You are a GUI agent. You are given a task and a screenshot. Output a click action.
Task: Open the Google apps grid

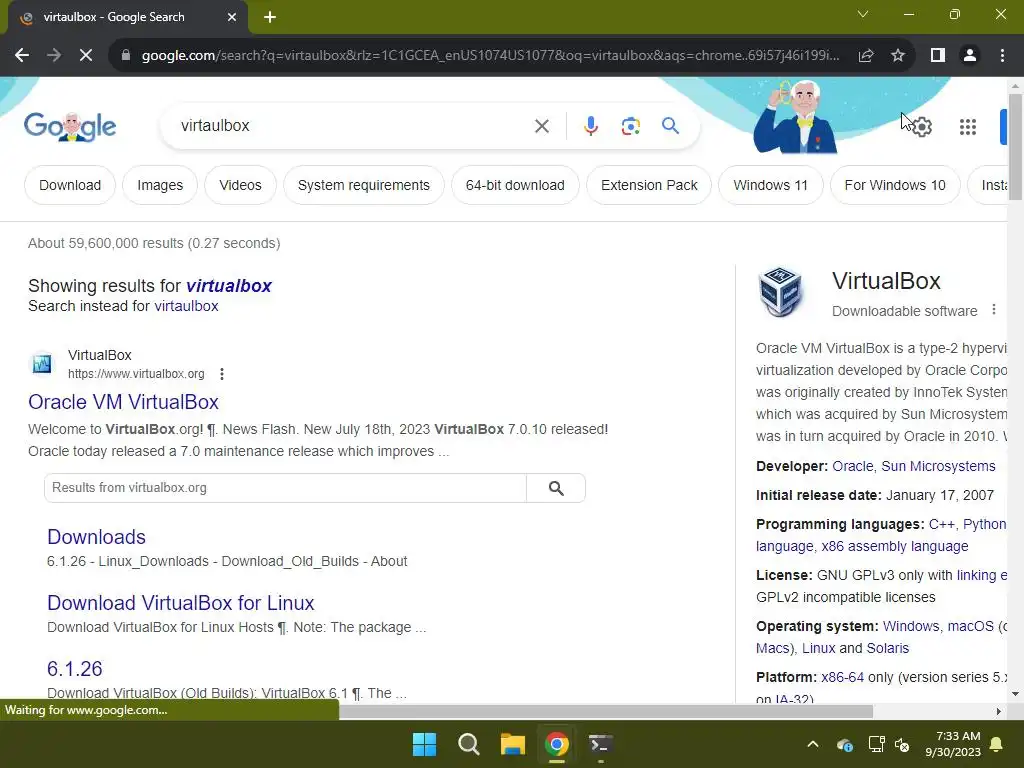[x=968, y=127]
